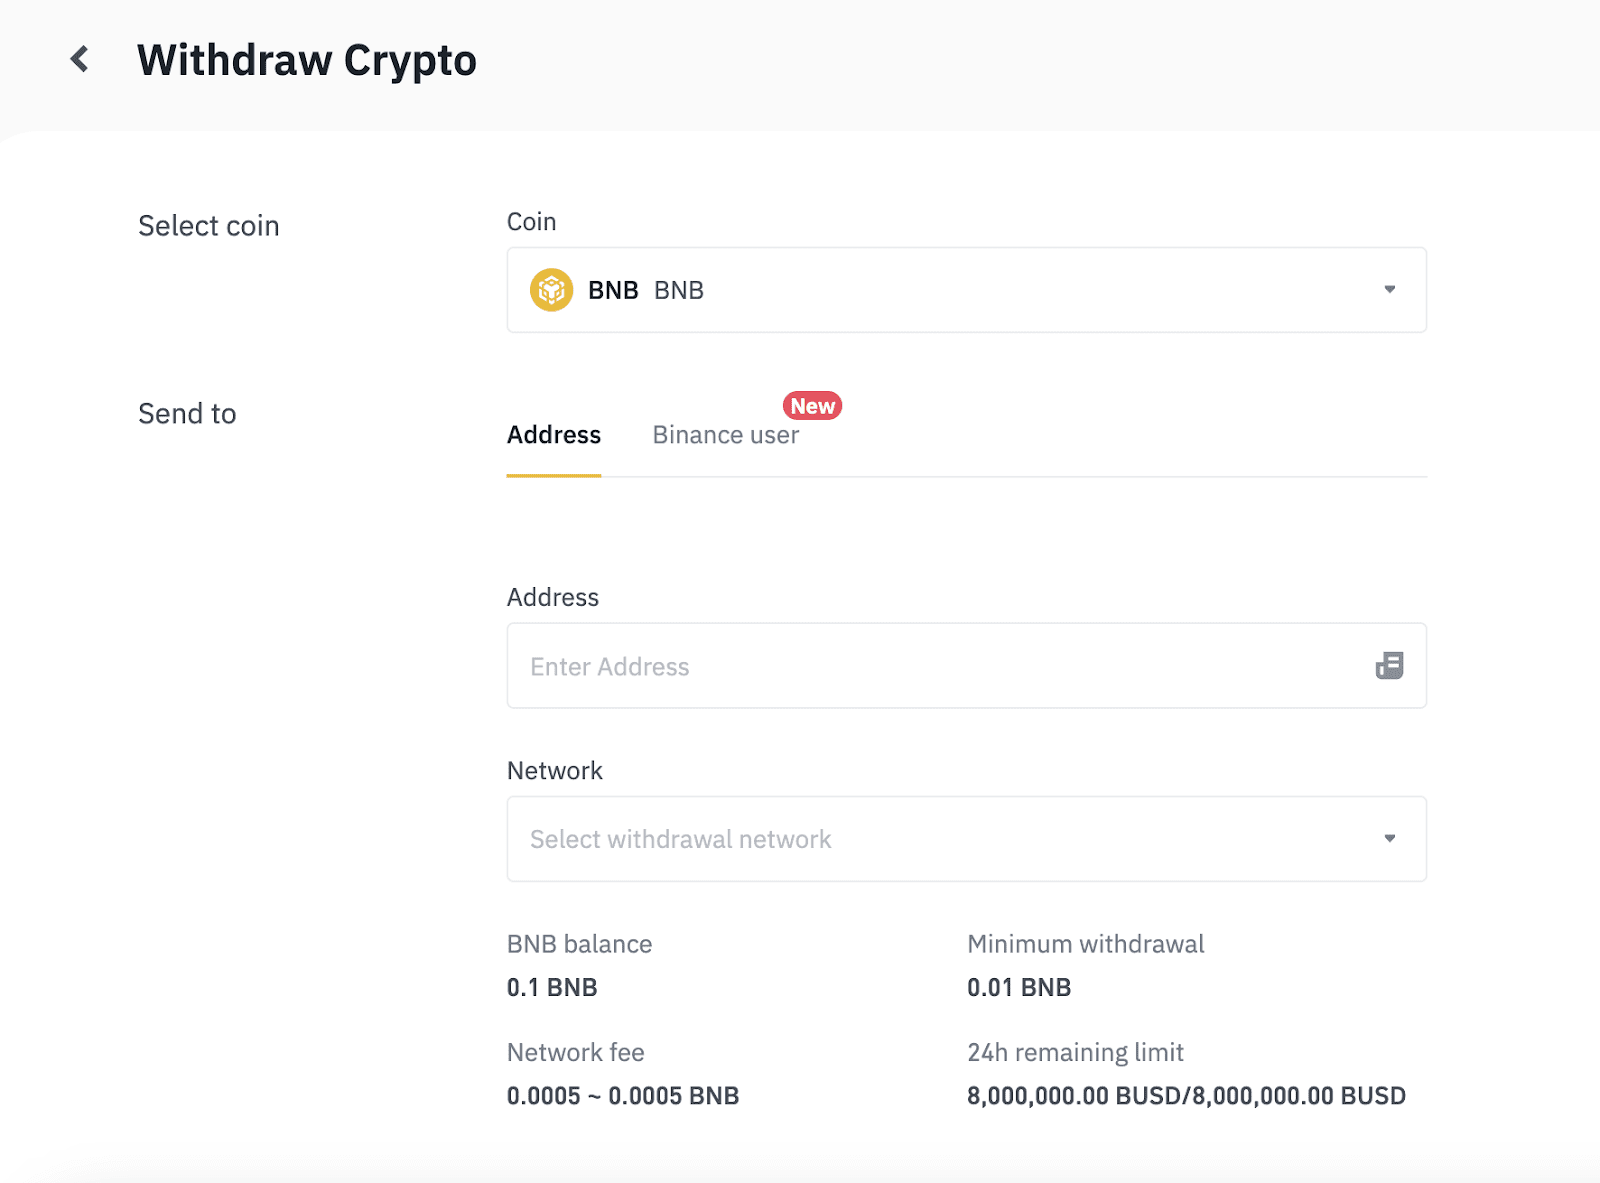
Task: Click the BNB coin selector box
Action: (966, 290)
